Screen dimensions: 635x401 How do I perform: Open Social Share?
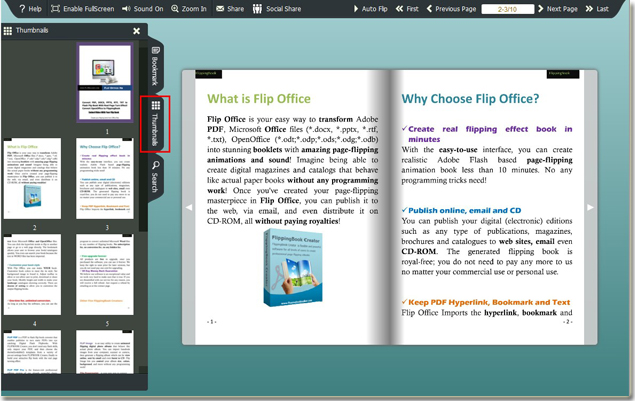277,9
